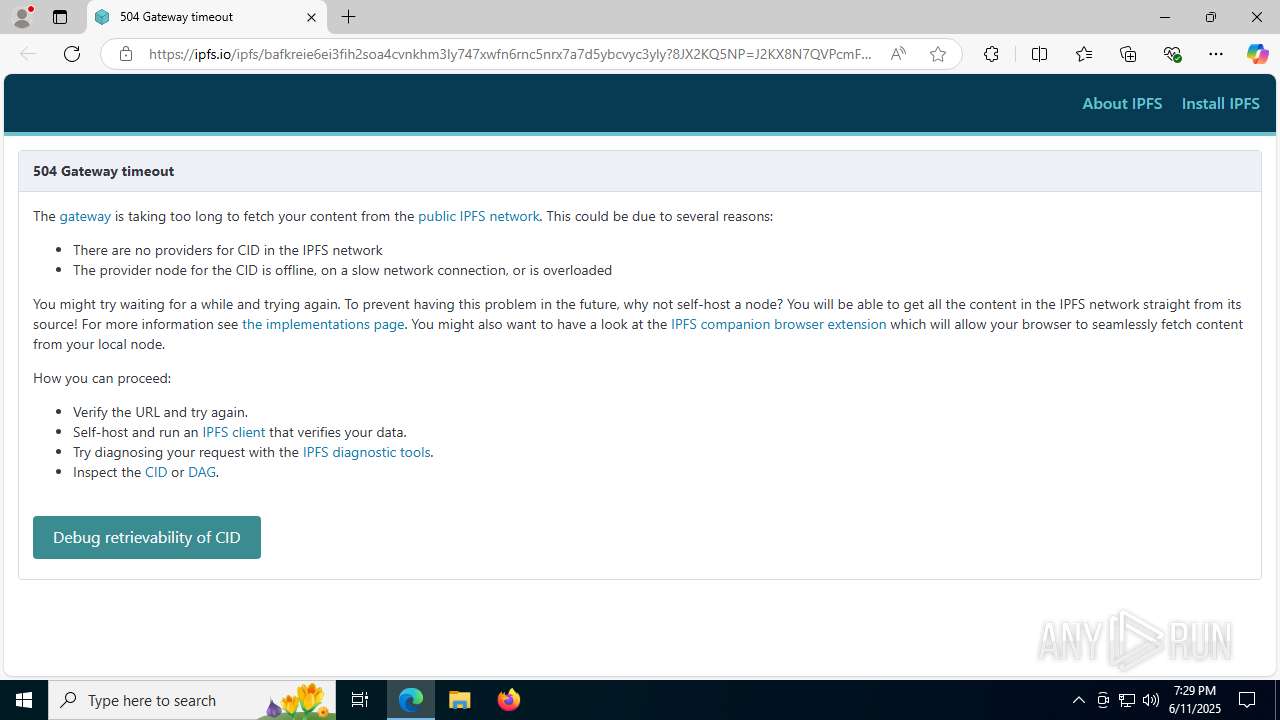The height and width of the screenshot is (720, 1280).
Task: Open Collections icon
Action: point(1128,54)
